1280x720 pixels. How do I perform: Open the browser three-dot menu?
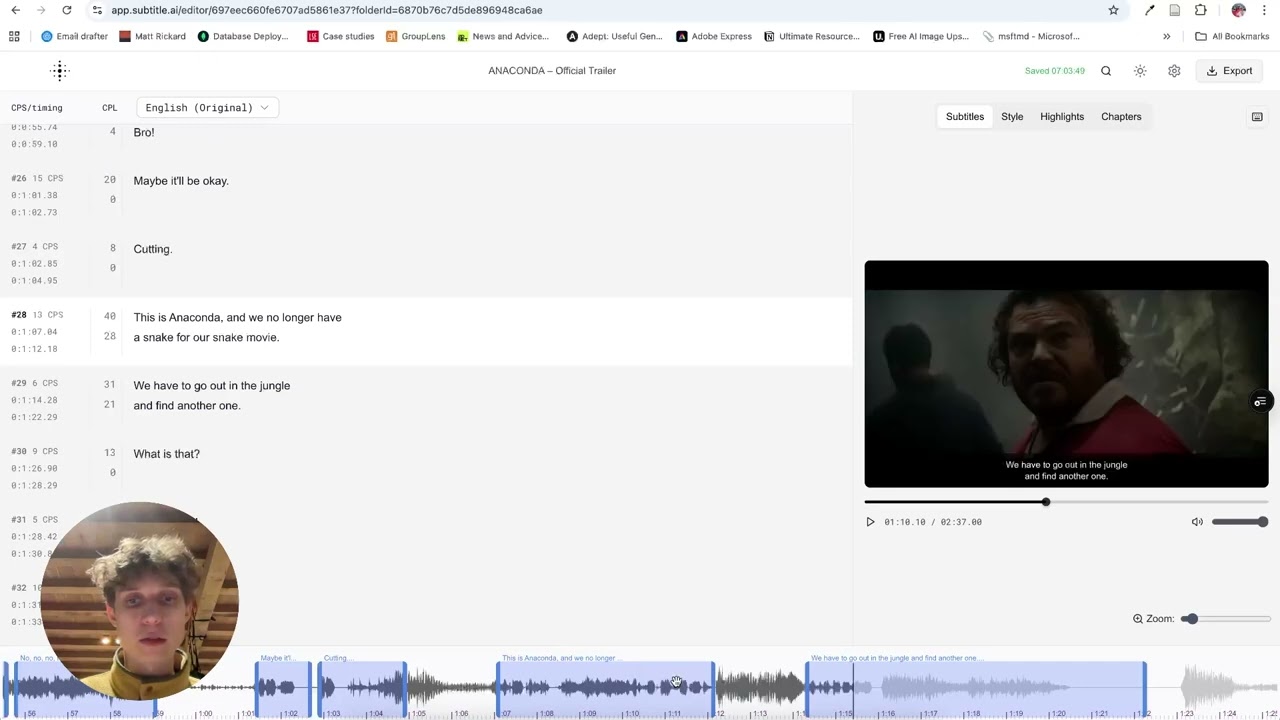pos(1264,10)
